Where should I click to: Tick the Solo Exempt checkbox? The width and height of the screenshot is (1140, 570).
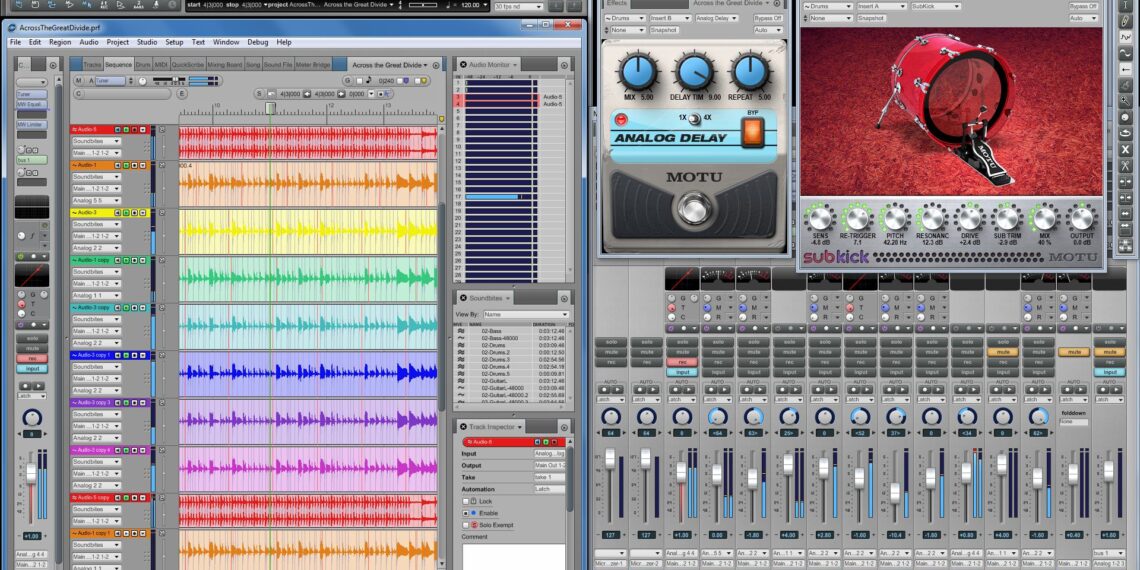tap(466, 524)
